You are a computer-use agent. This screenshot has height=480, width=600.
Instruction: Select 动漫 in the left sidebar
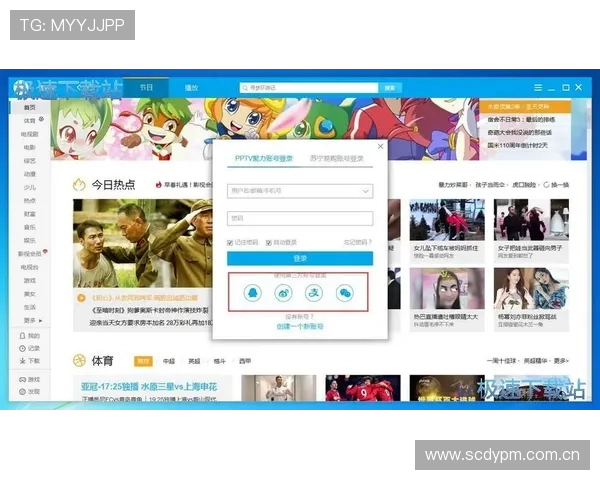coord(29,174)
